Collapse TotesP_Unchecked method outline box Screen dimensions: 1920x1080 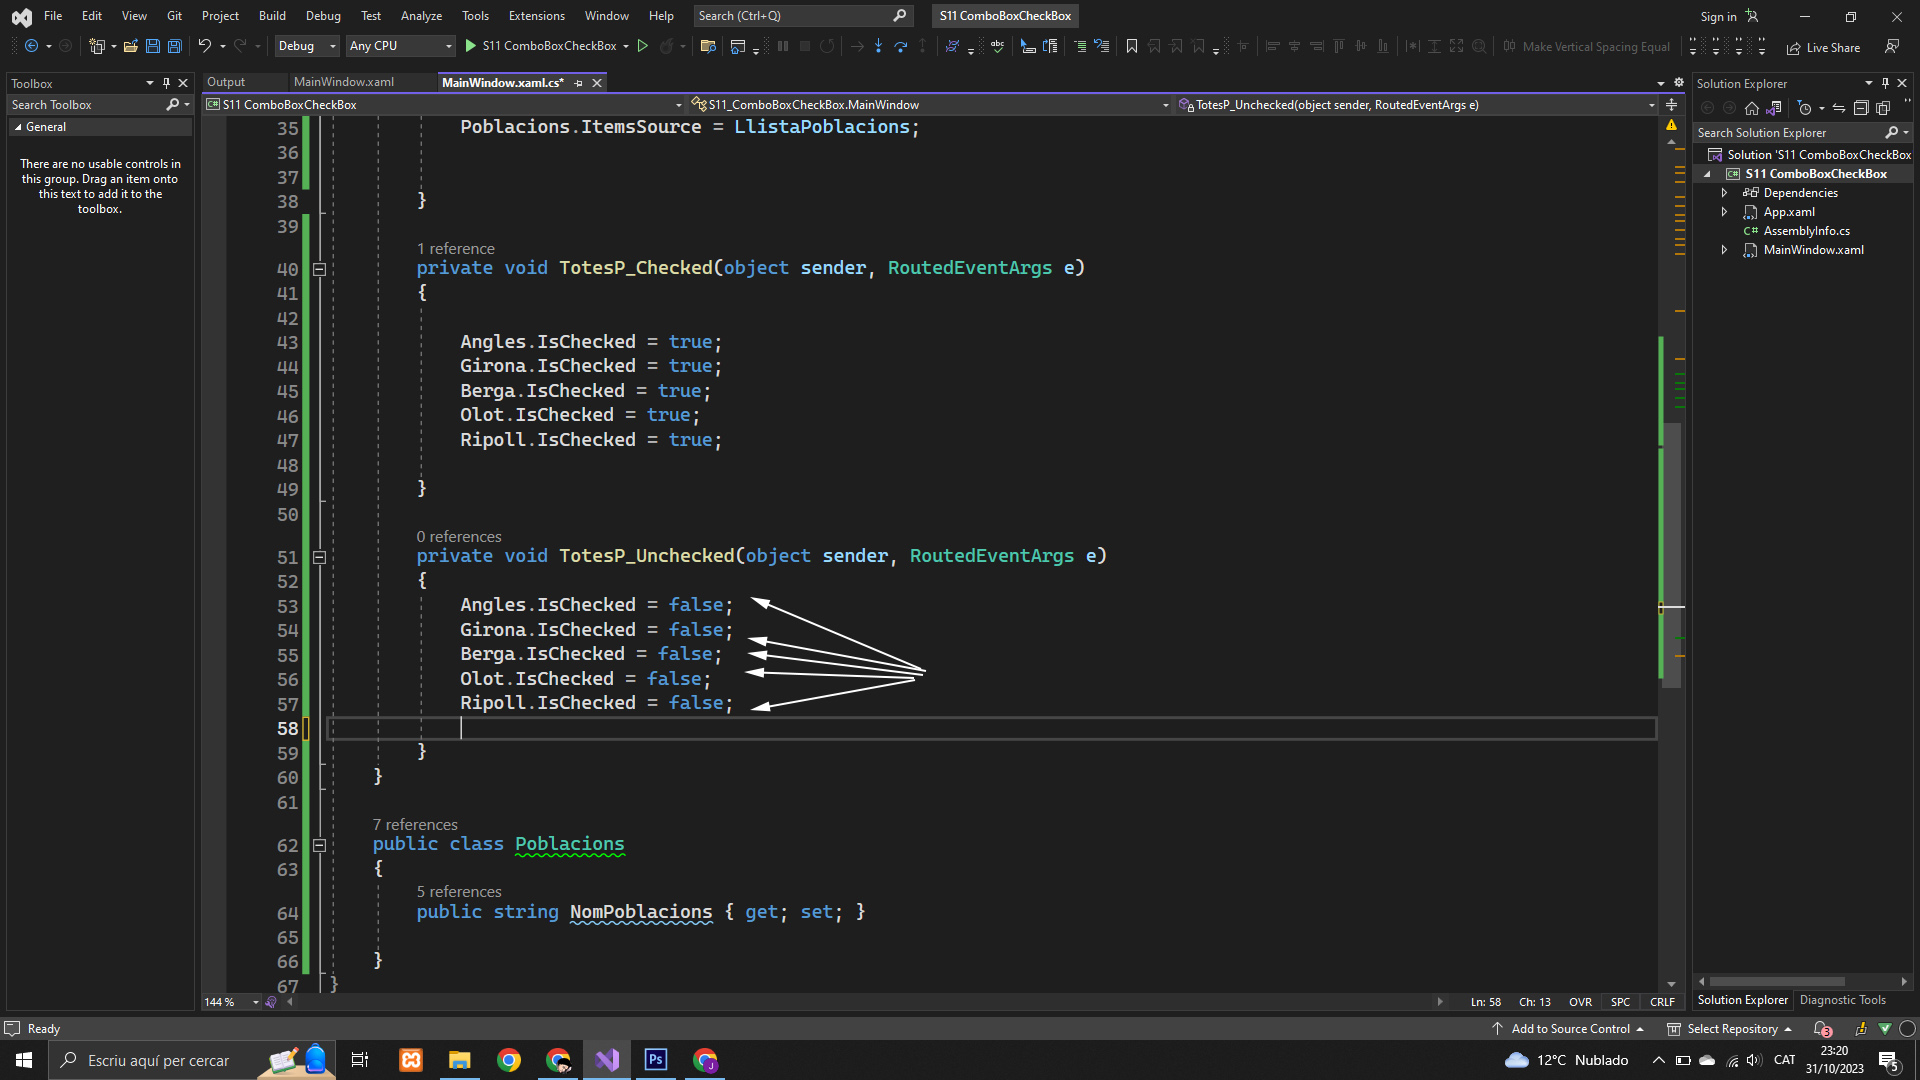click(x=319, y=557)
